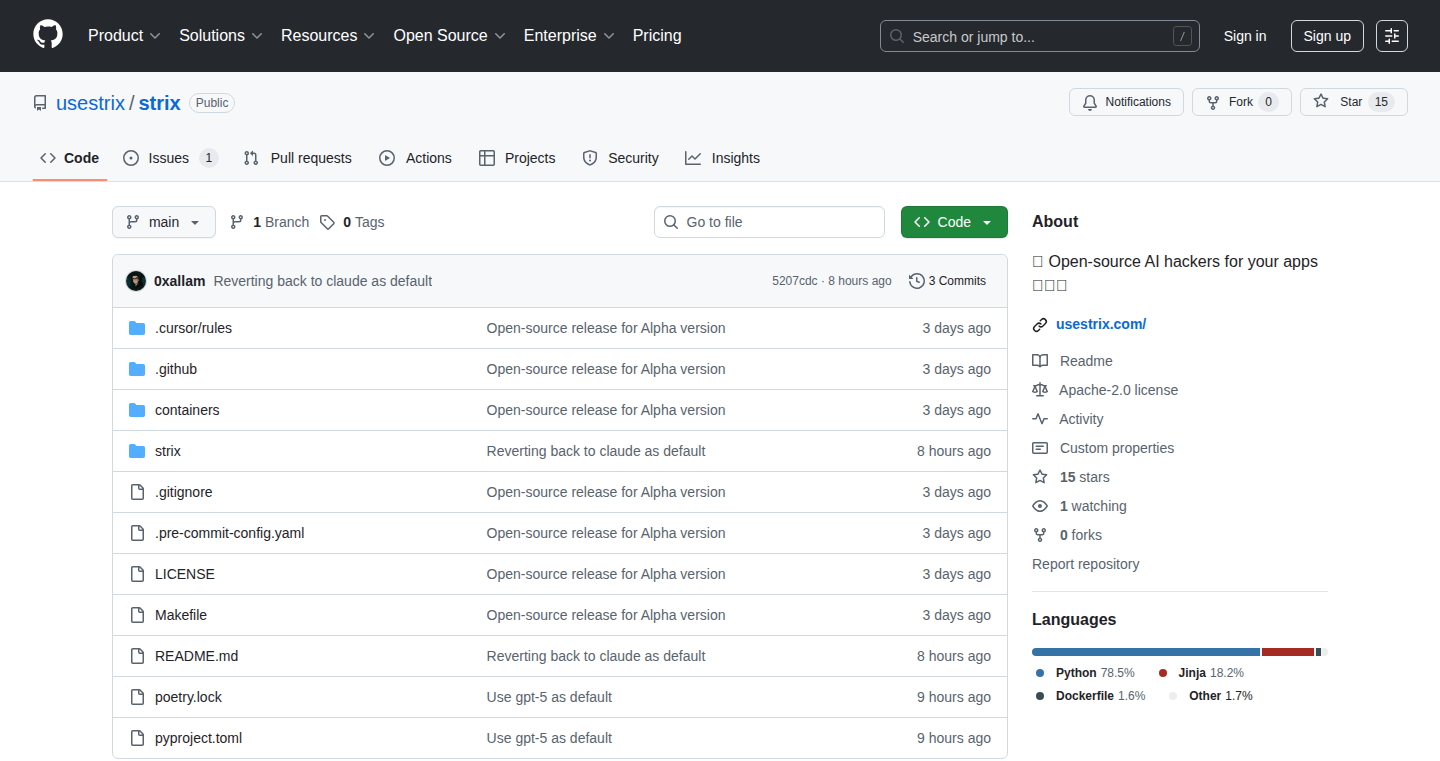Open the strix folder

click(x=168, y=451)
